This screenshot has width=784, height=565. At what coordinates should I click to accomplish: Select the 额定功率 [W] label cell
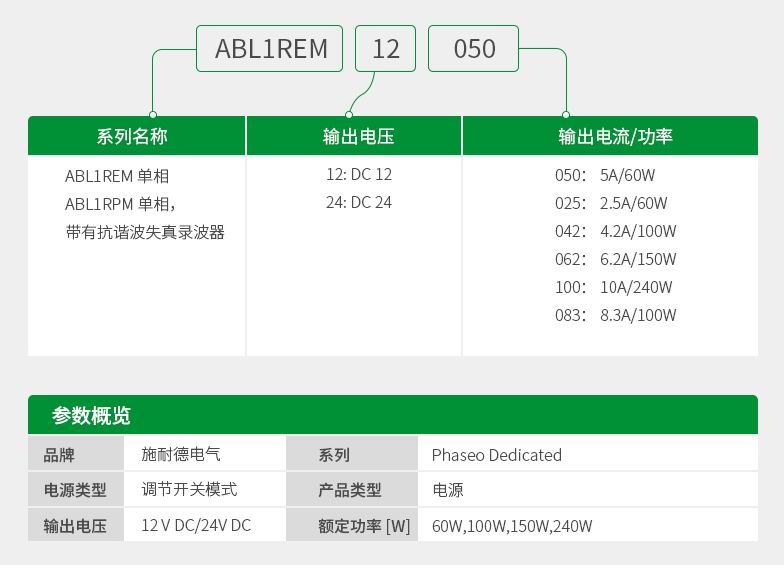[352, 524]
